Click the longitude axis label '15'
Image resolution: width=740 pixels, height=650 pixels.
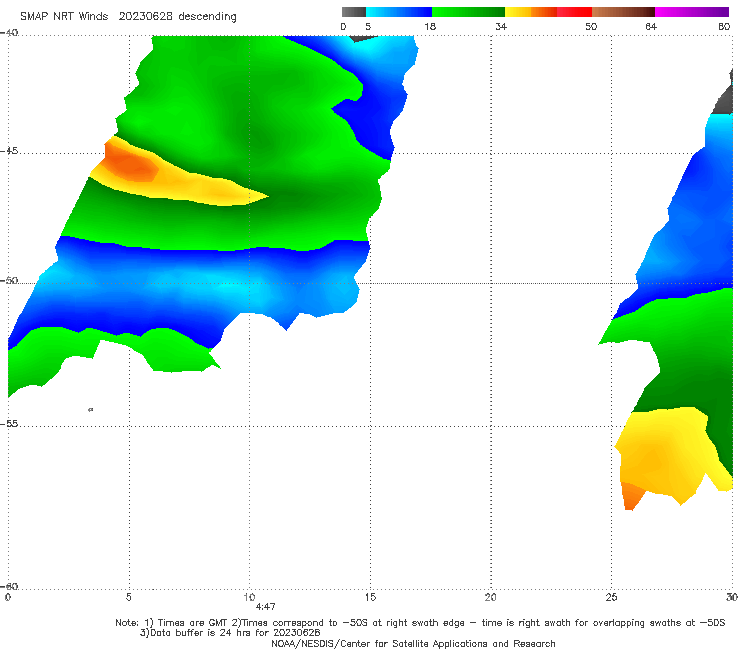pos(370,597)
